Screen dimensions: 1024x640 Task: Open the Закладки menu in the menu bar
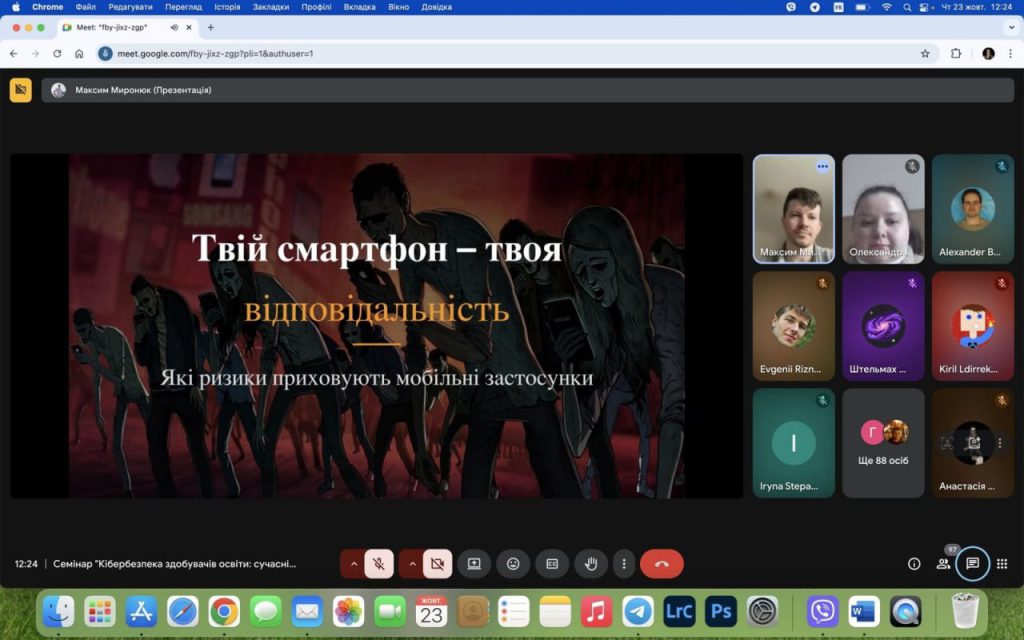pos(271,7)
